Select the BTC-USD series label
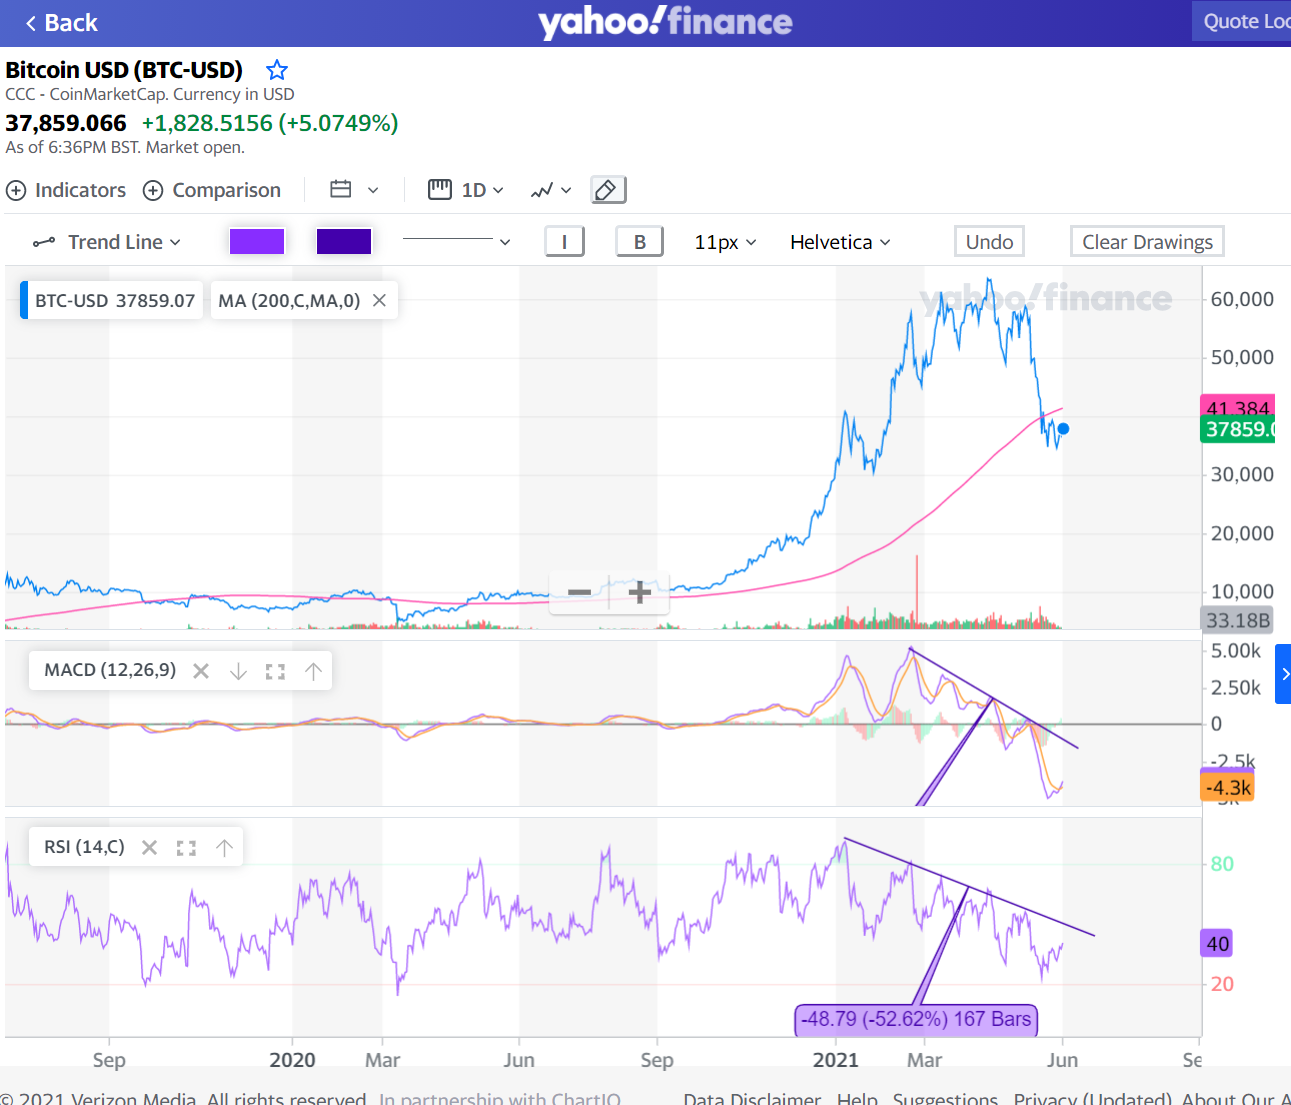 click(x=112, y=300)
